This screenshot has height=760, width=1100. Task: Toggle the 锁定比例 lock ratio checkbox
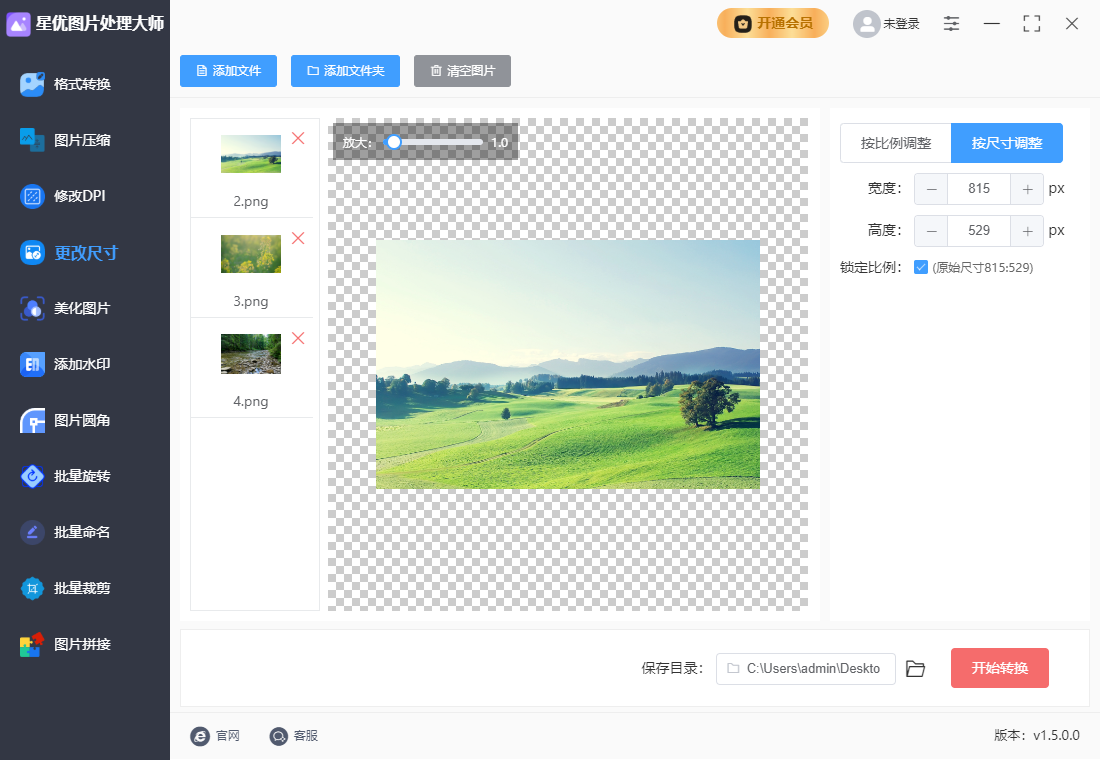pos(921,267)
